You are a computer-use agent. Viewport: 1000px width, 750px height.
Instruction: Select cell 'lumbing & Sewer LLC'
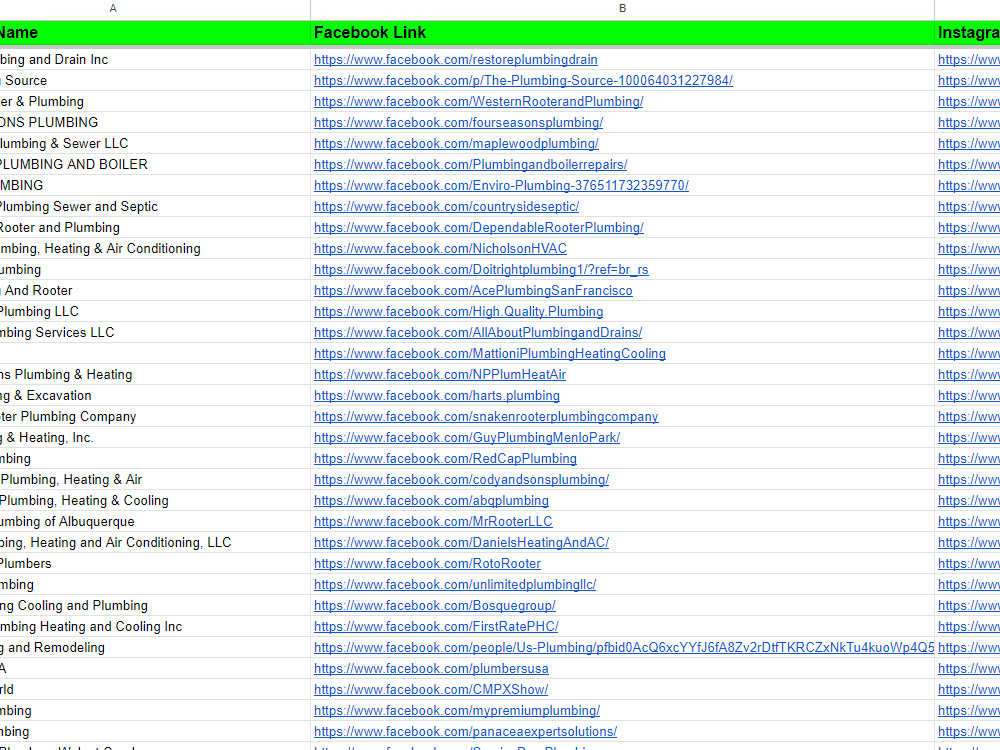point(155,143)
